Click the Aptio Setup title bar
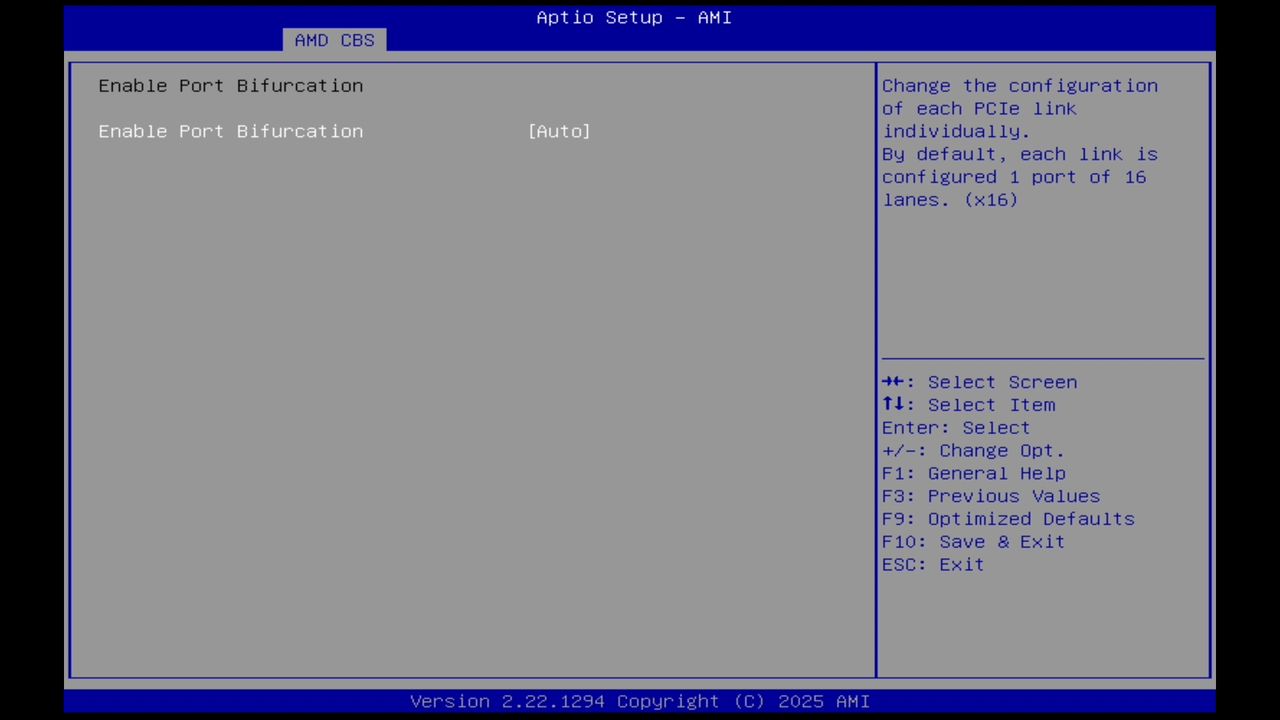 pyautogui.click(x=634, y=17)
